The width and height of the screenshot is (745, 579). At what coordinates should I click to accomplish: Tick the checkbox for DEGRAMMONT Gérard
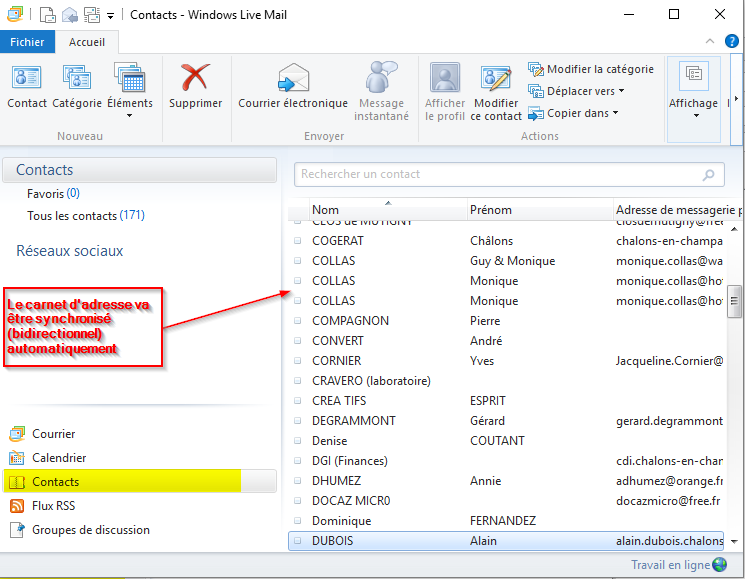coord(297,420)
